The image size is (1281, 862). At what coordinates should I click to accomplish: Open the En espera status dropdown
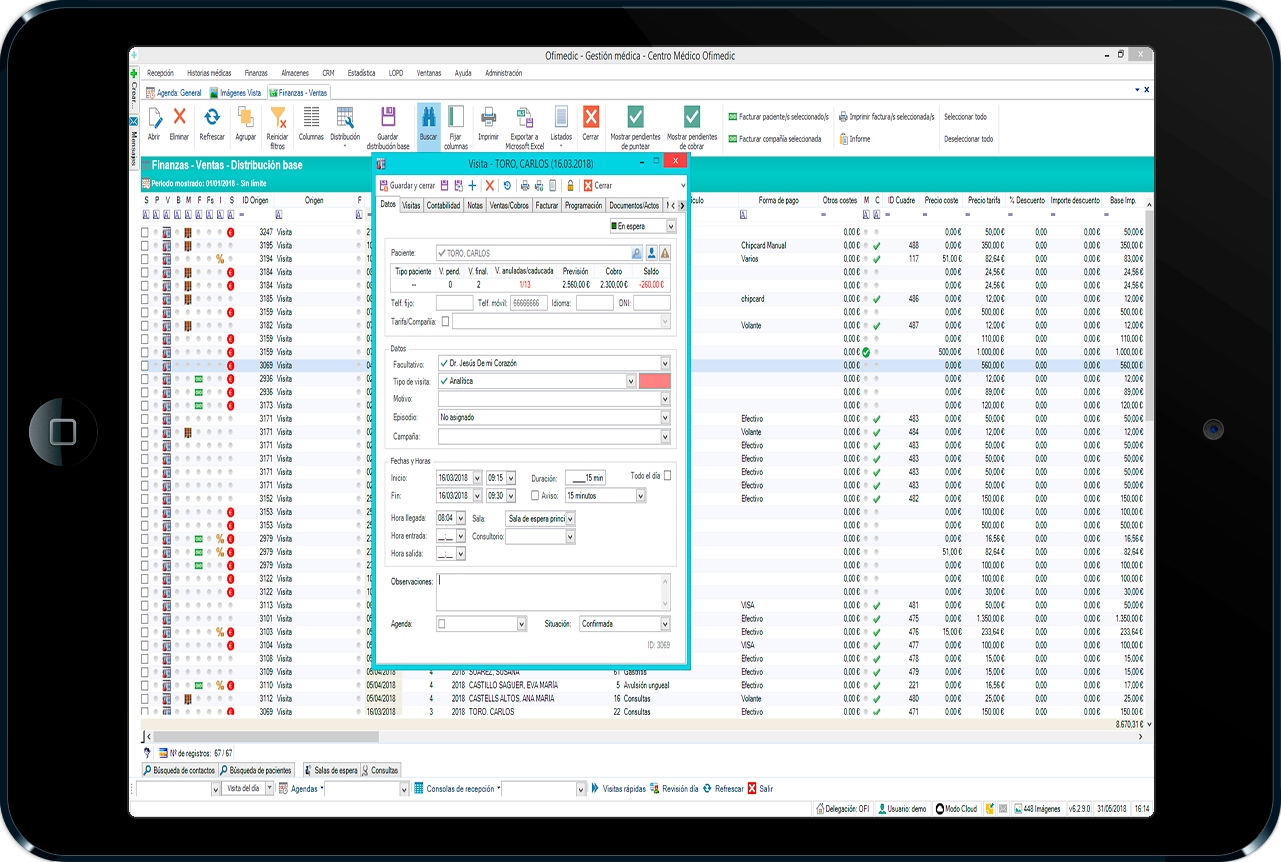click(x=670, y=227)
